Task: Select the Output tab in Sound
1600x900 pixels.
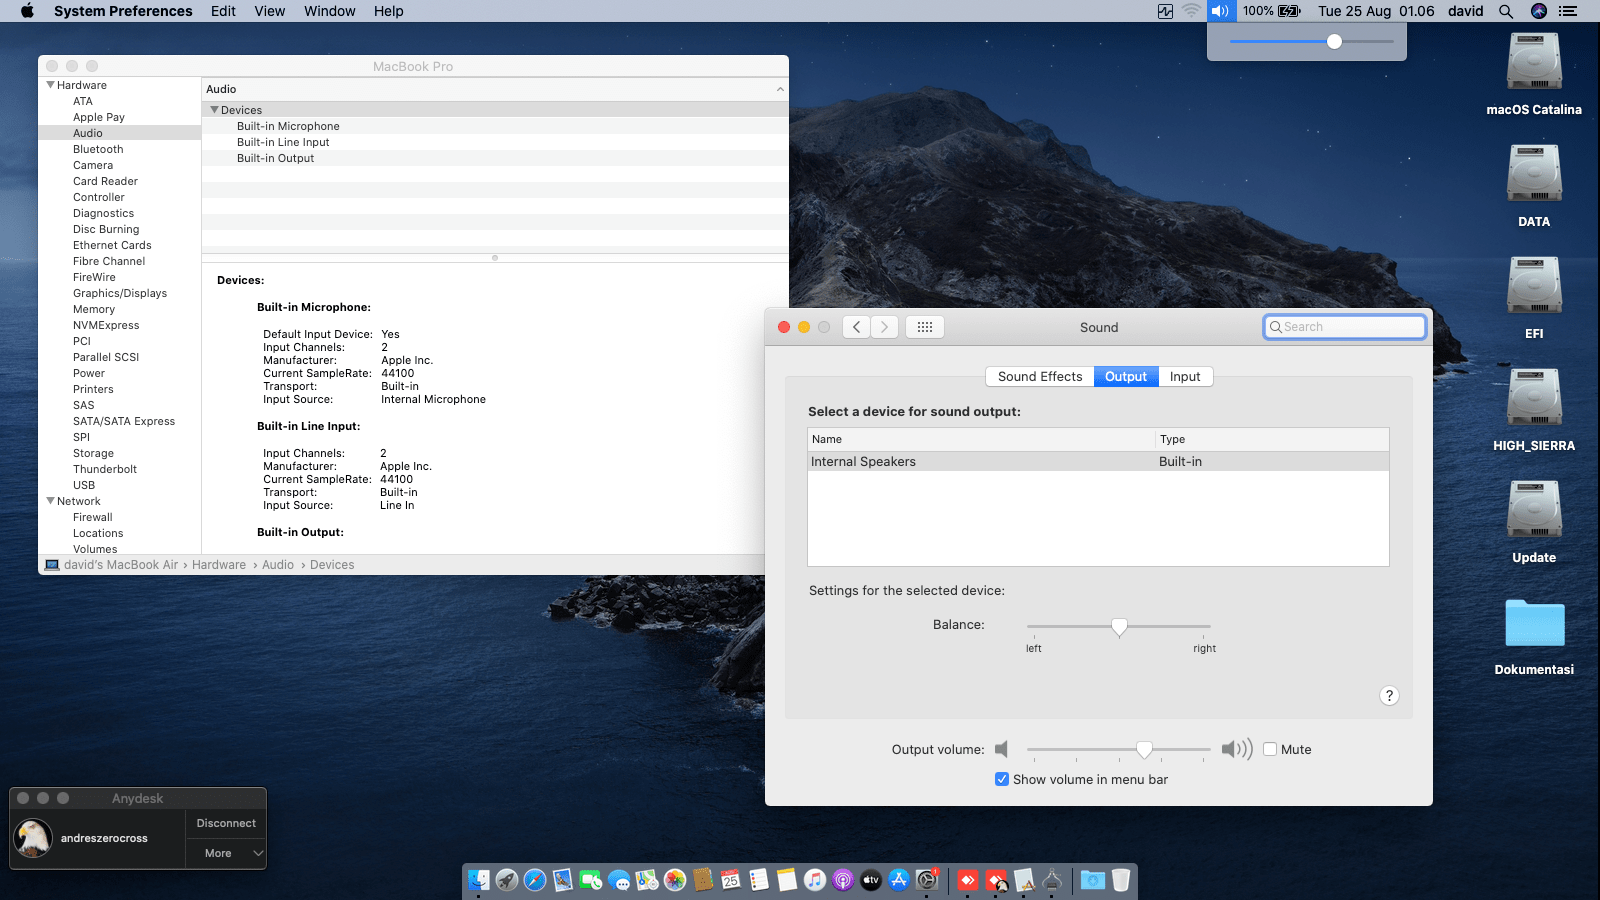Action: pyautogui.click(x=1126, y=376)
